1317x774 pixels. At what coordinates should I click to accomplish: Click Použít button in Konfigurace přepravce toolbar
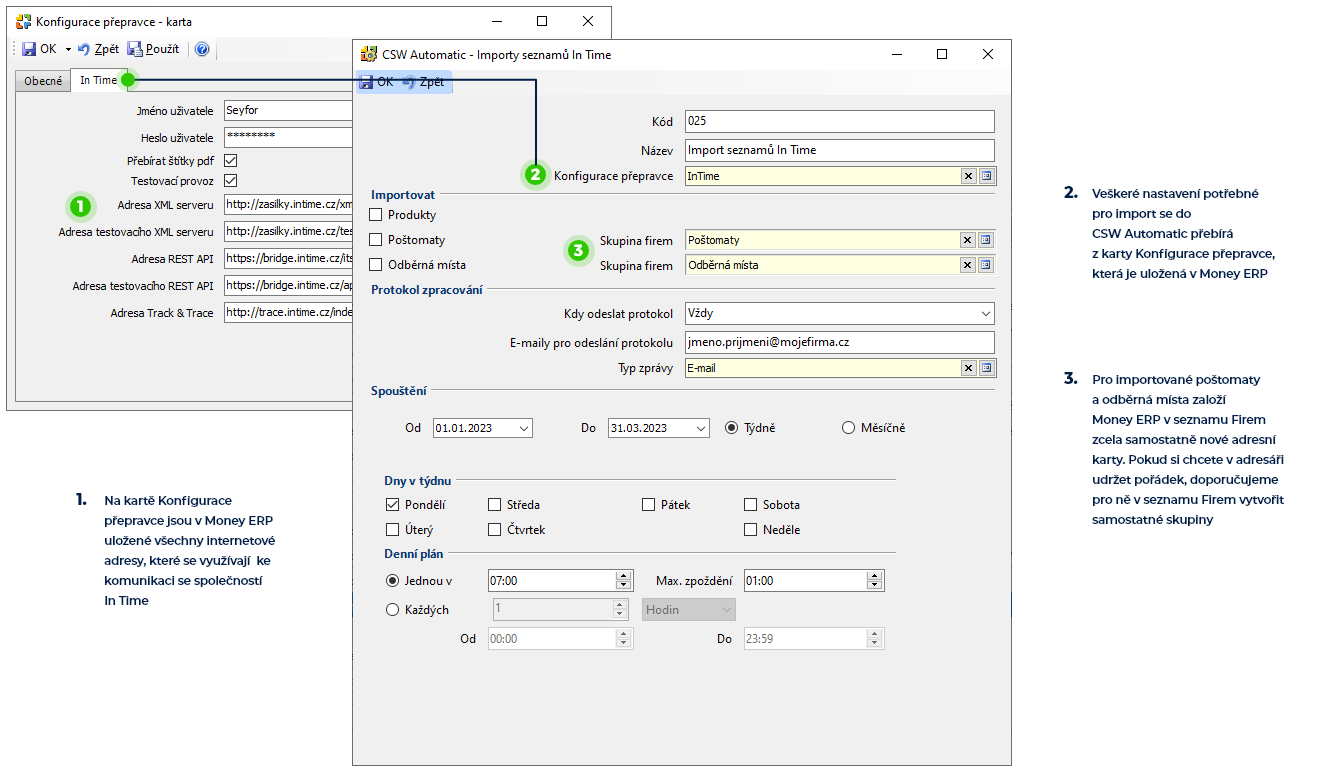[x=154, y=49]
